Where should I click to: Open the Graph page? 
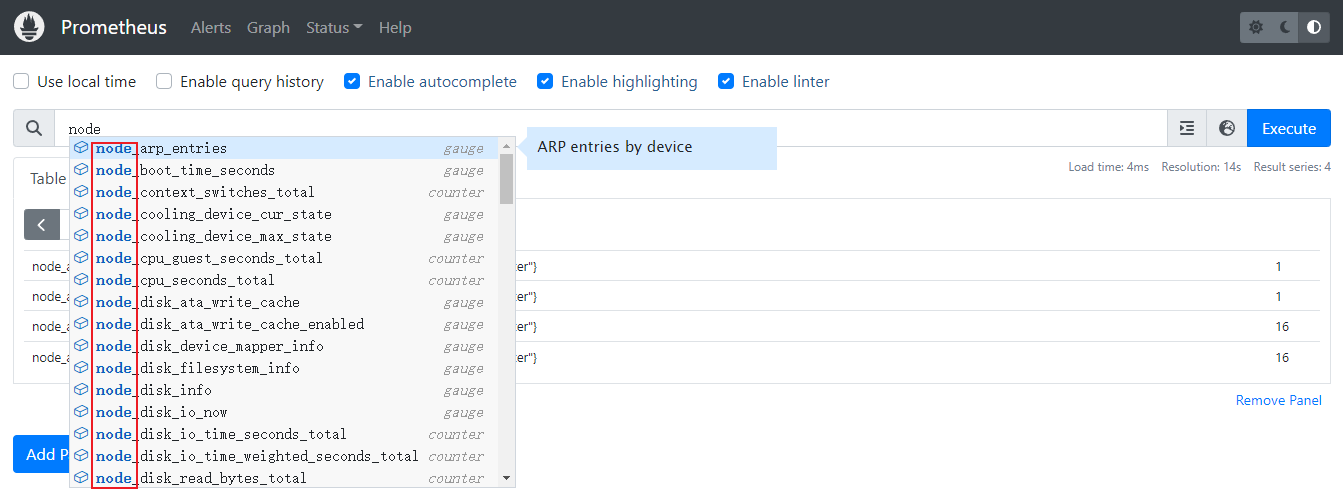pos(268,27)
